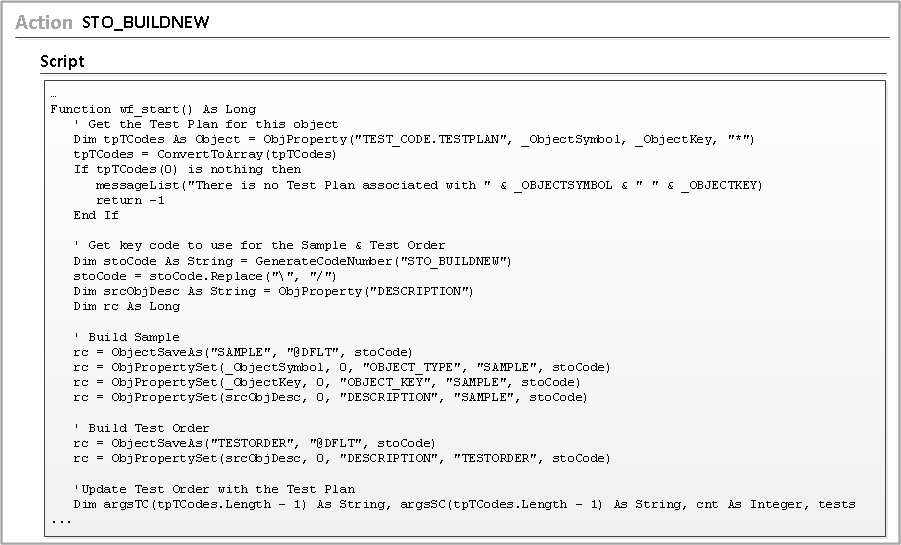Click the Dim rc As Long line
Viewport: 901px width, 545px height.
pyautogui.click(x=127, y=306)
